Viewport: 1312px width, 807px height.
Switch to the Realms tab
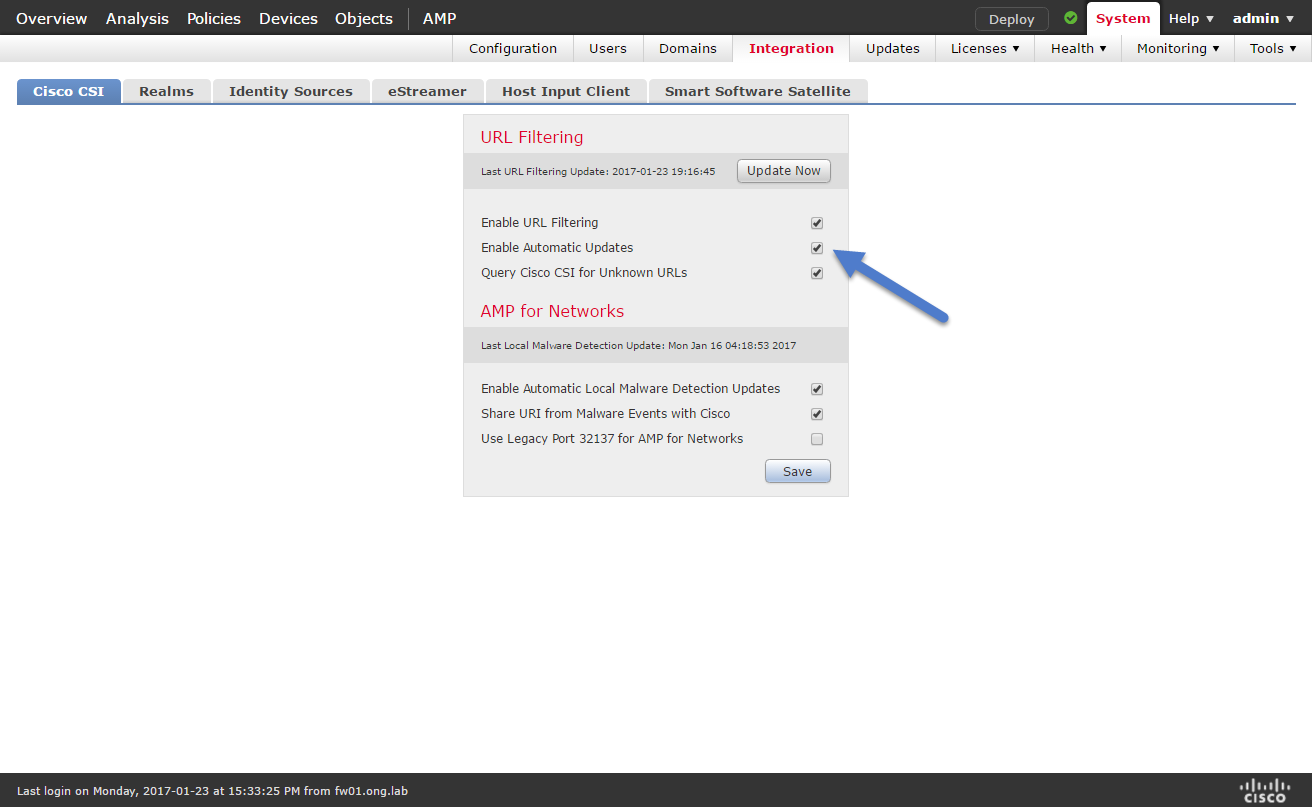point(166,91)
